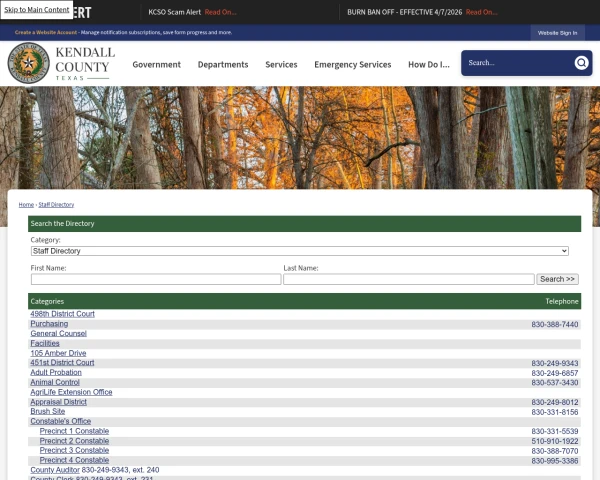The width and height of the screenshot is (600, 480).
Task: Open the Appraisal District category
Action: point(59,402)
